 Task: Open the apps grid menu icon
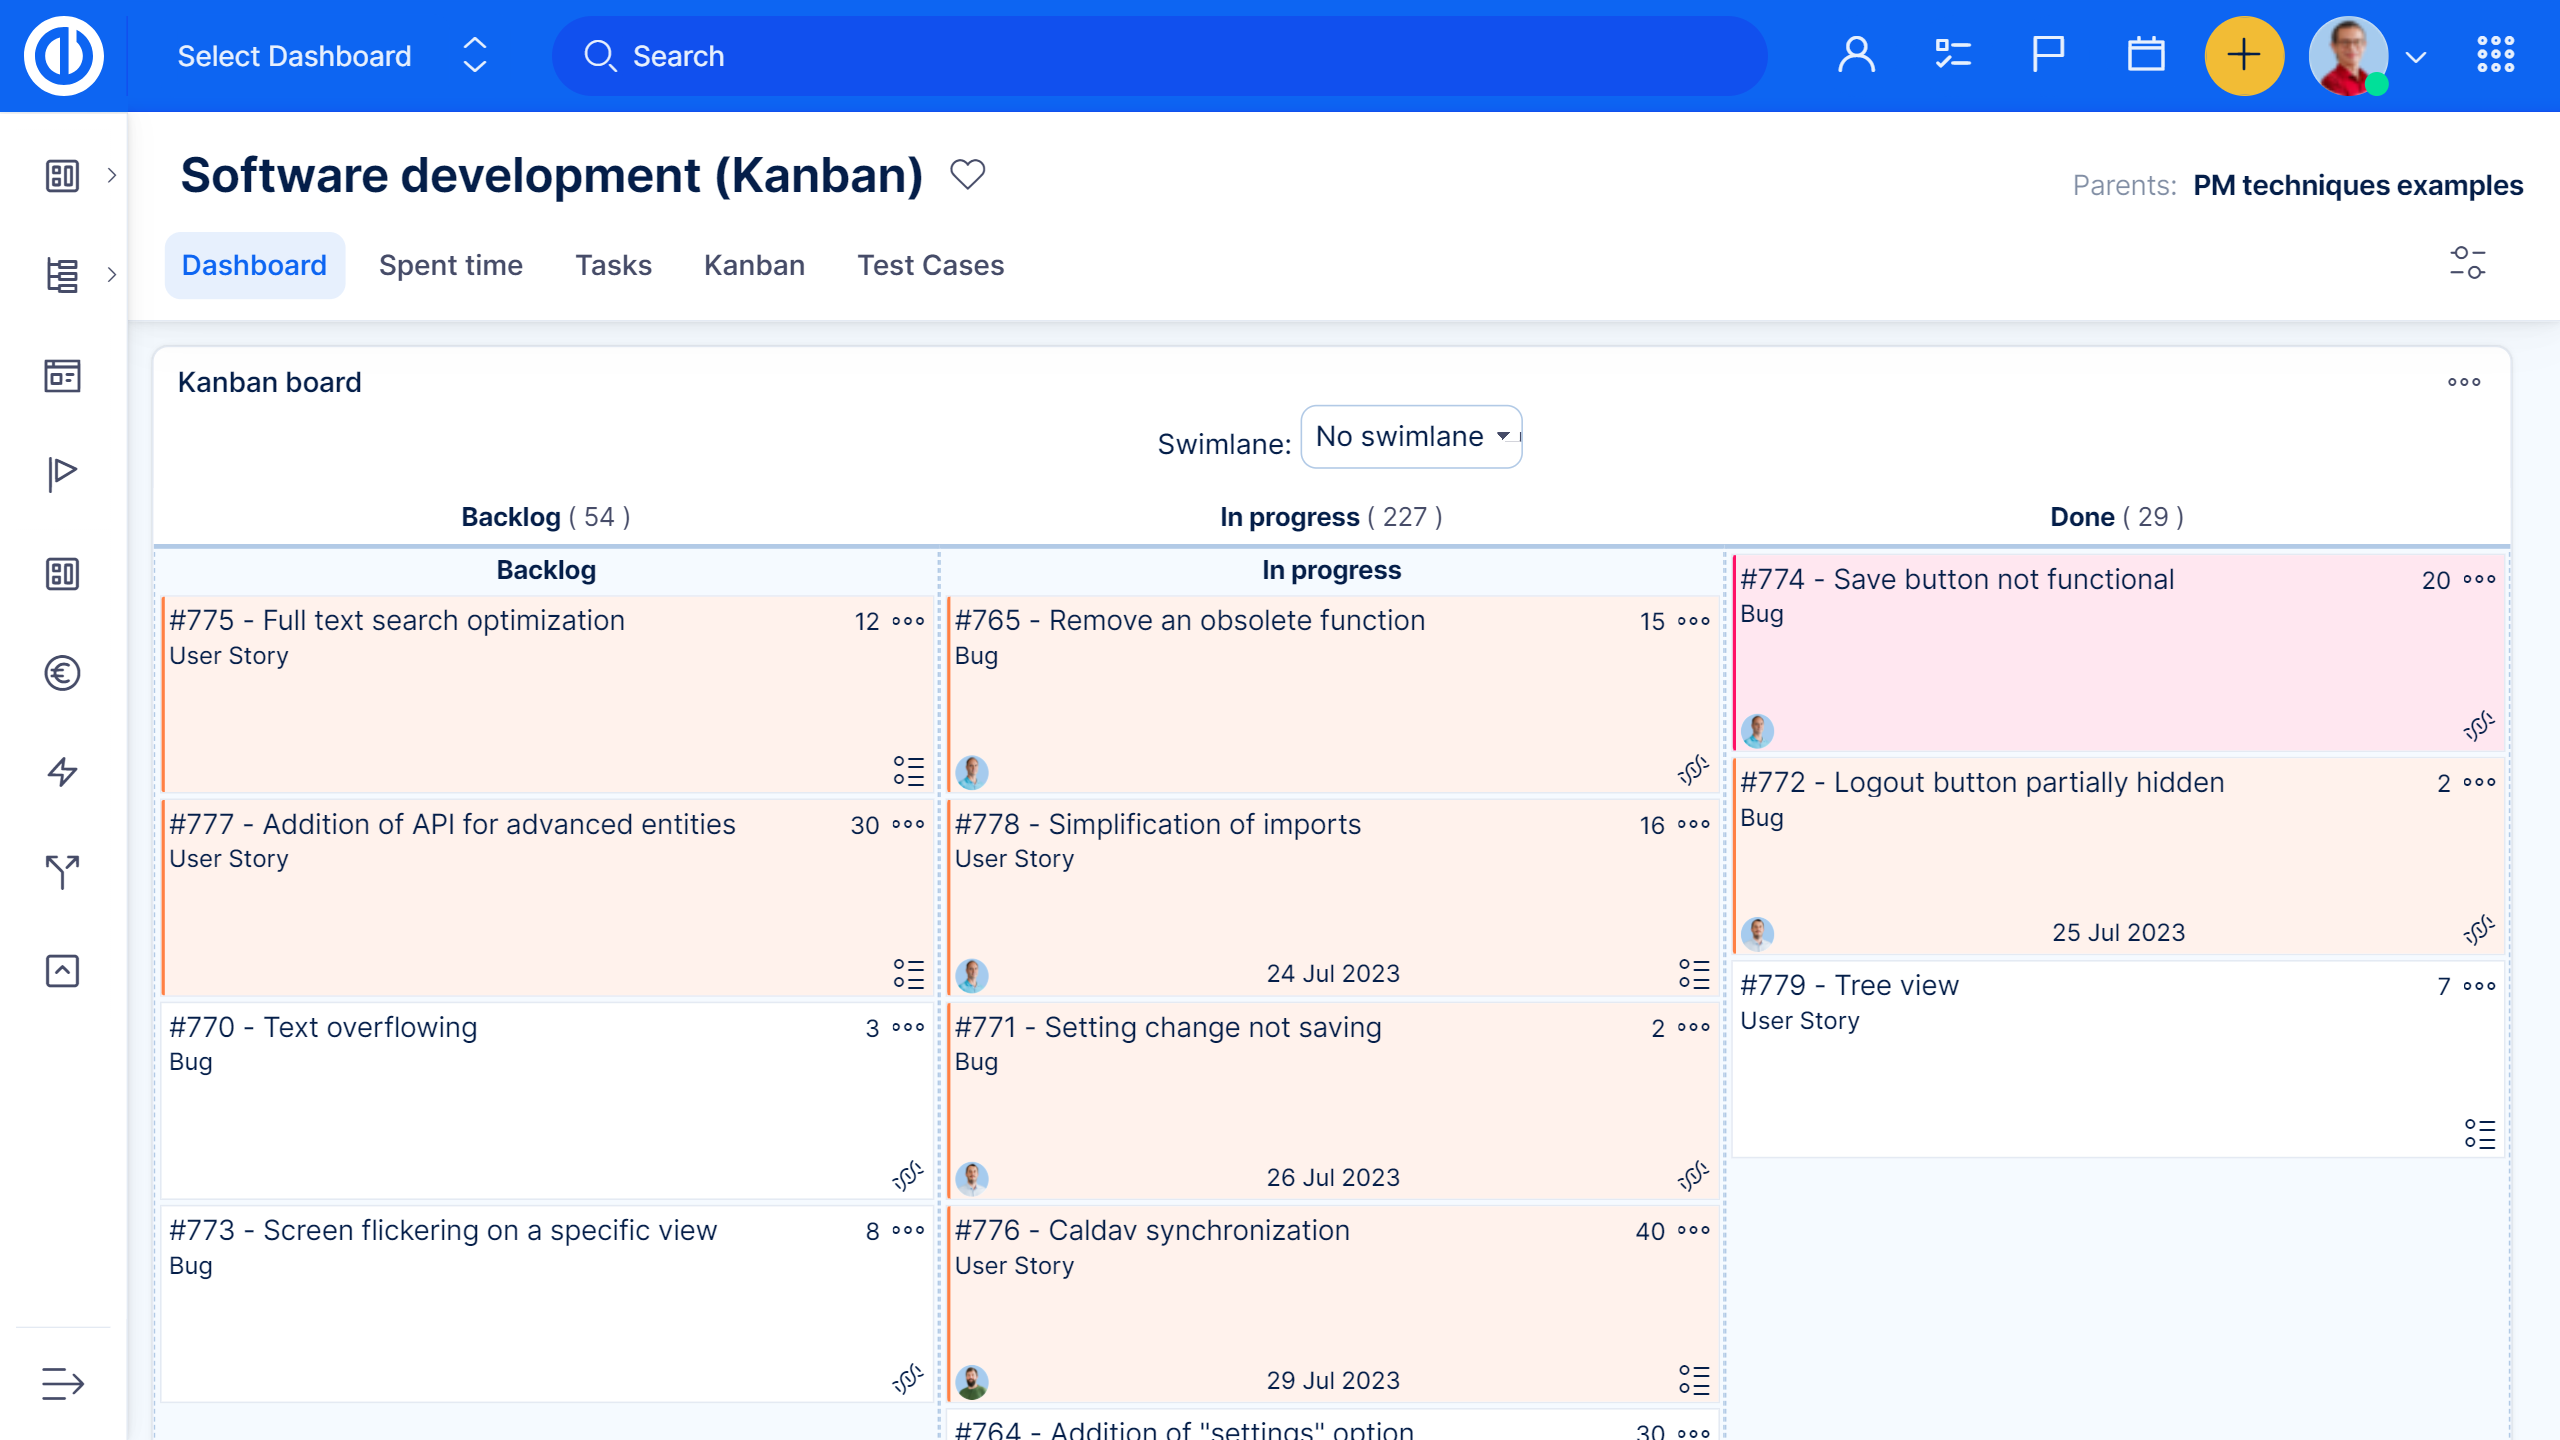click(2495, 55)
